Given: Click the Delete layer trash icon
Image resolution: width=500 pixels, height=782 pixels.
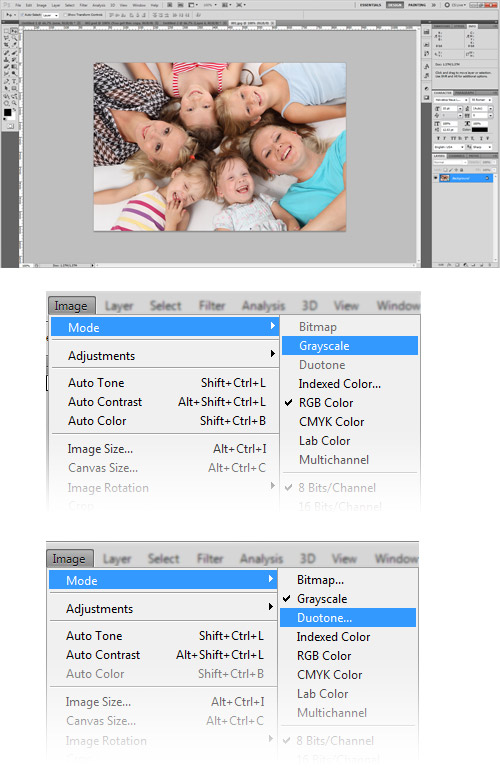Looking at the screenshot, I should point(490,265).
